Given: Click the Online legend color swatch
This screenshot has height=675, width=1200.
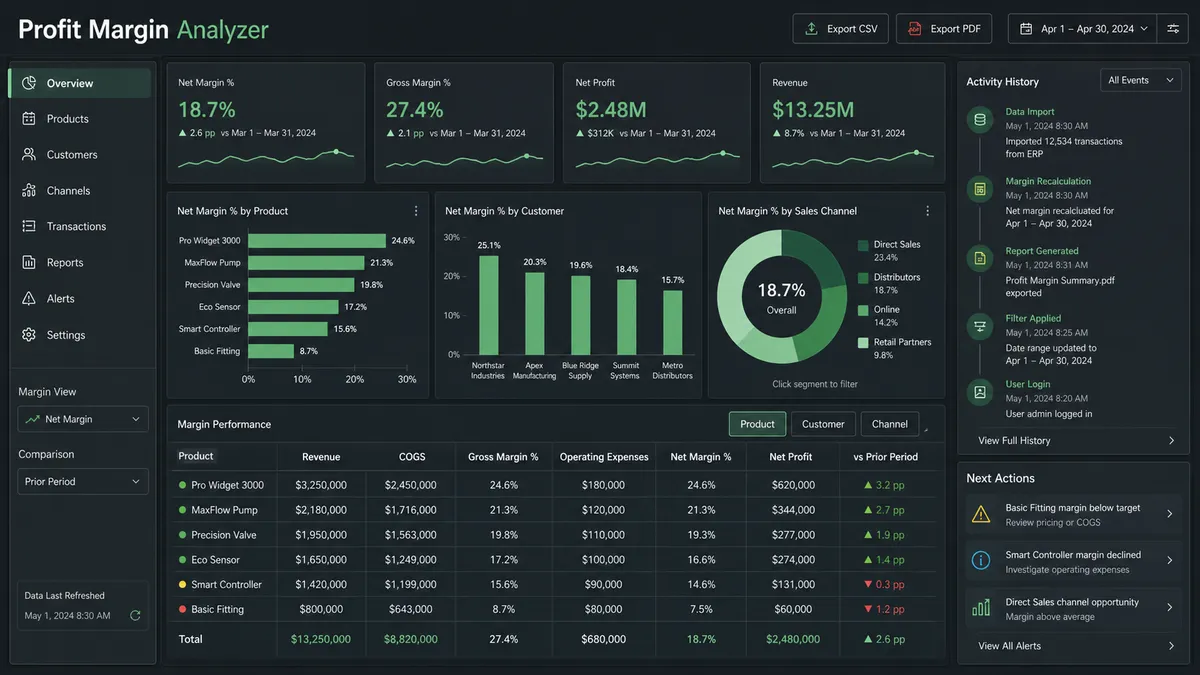Looking at the screenshot, I should tap(863, 310).
